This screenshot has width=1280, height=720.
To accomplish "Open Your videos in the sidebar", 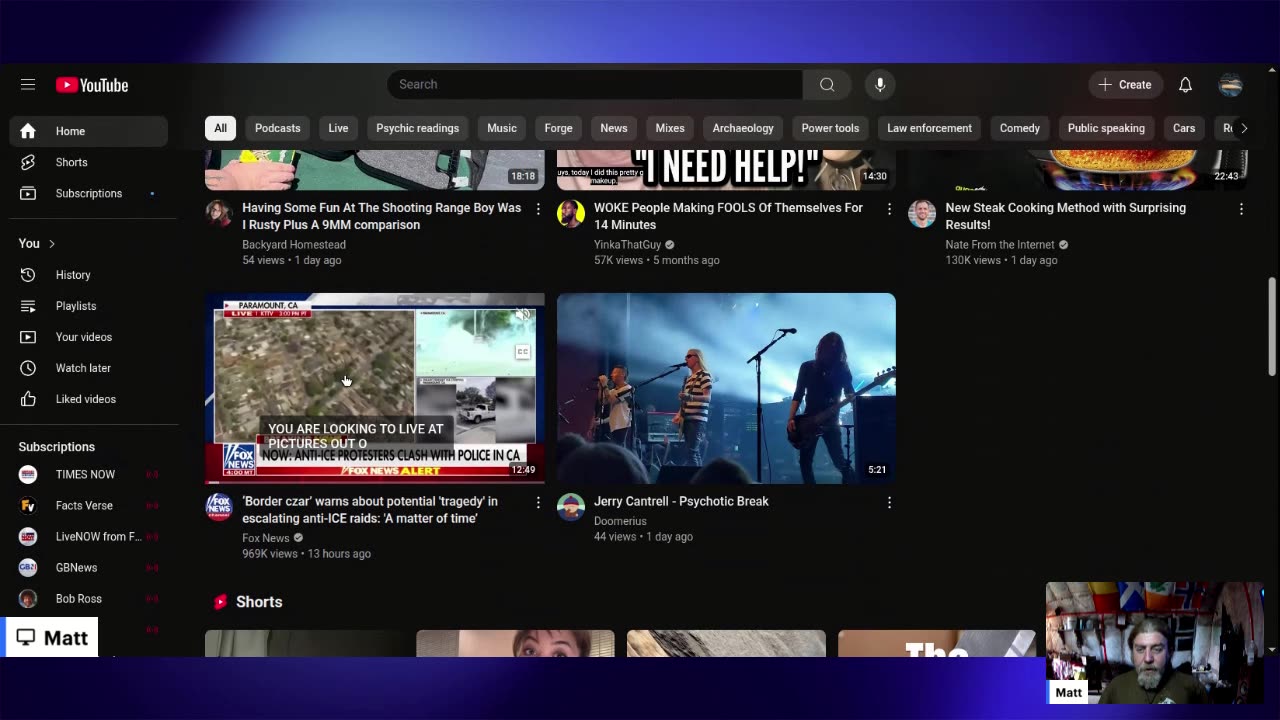I will (89, 337).
